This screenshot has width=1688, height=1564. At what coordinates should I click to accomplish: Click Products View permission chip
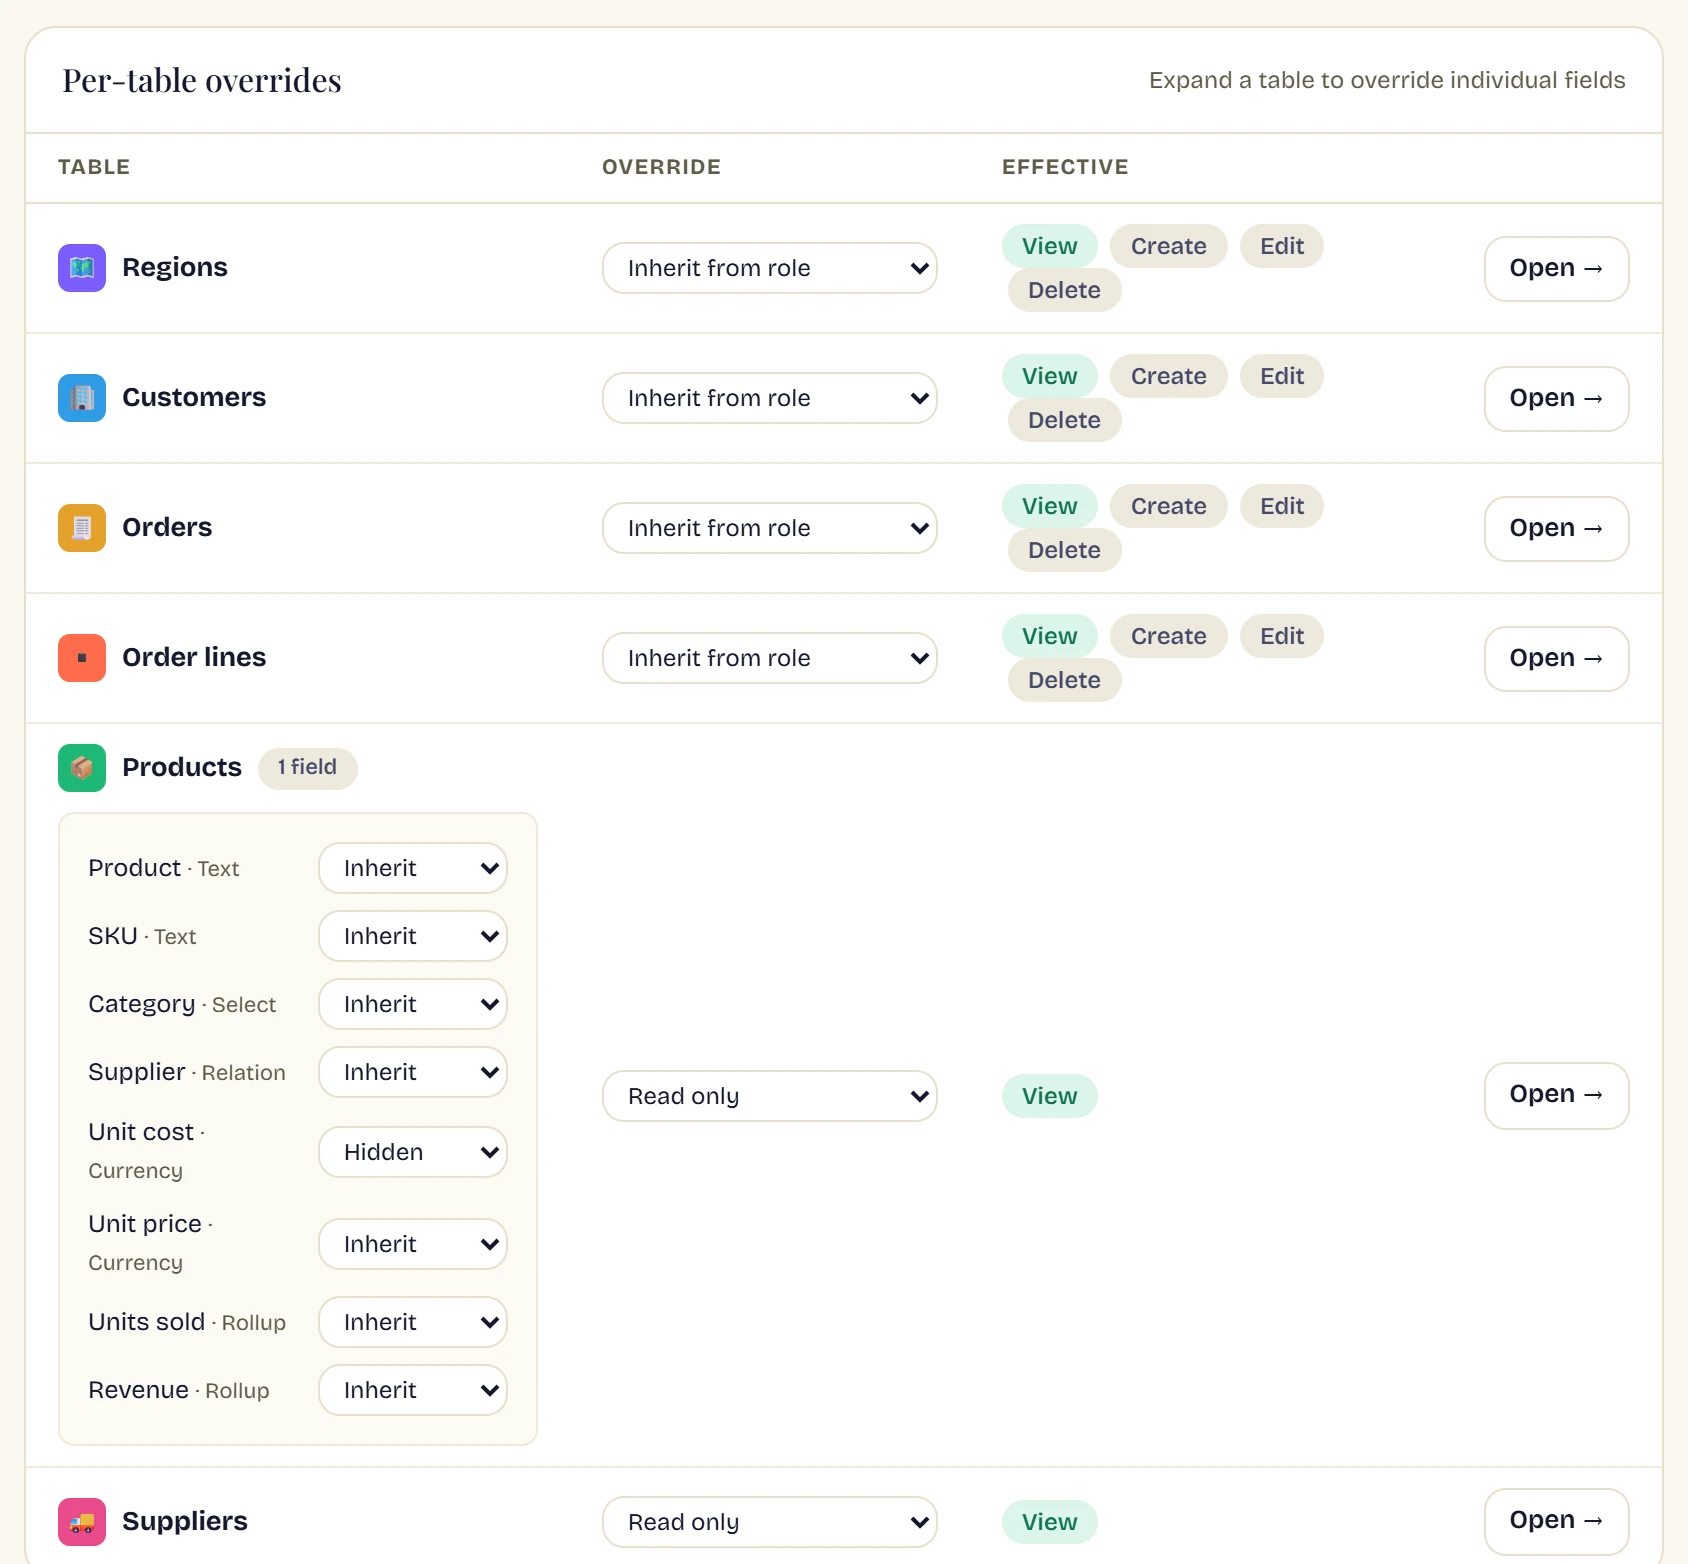point(1050,1096)
